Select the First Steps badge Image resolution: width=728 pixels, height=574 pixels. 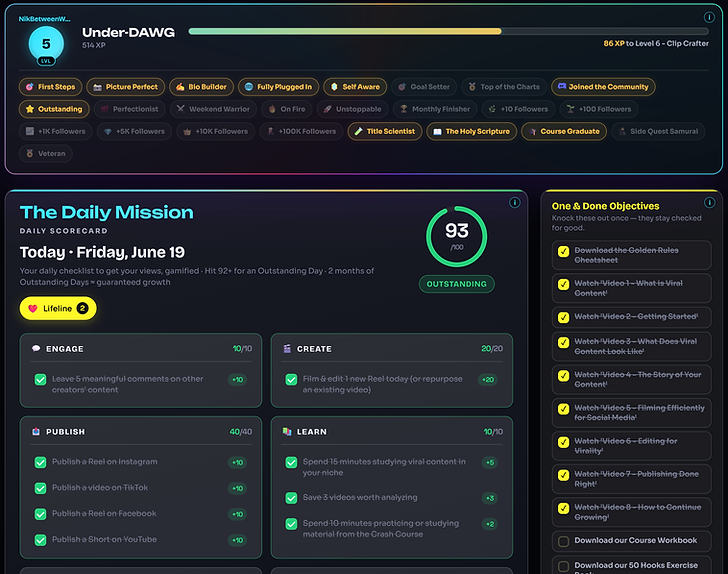point(51,87)
